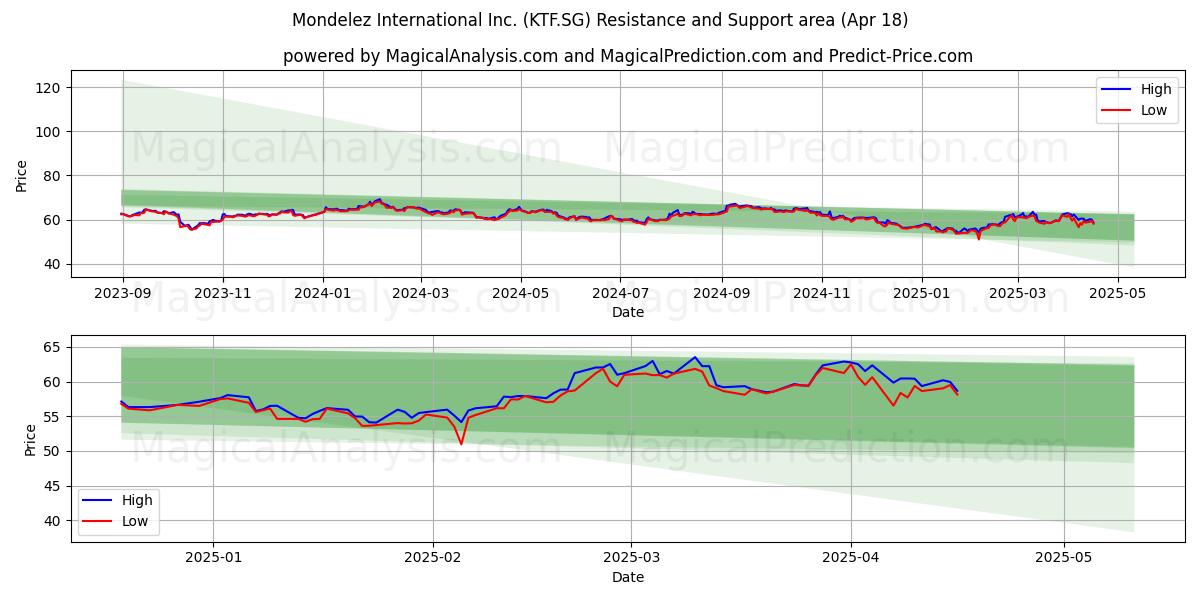This screenshot has height=600, width=1200.
Task: Click the red line swatch in the upper chart legend
Action: pos(1117,111)
